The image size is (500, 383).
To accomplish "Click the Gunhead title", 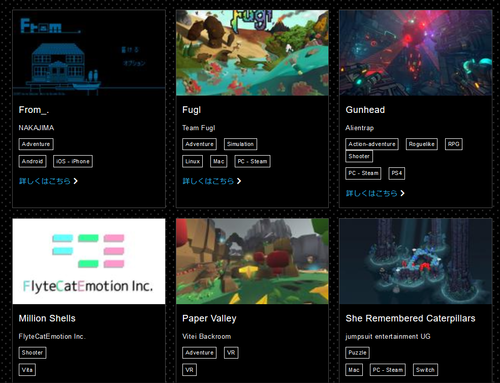I will pyautogui.click(x=365, y=110).
